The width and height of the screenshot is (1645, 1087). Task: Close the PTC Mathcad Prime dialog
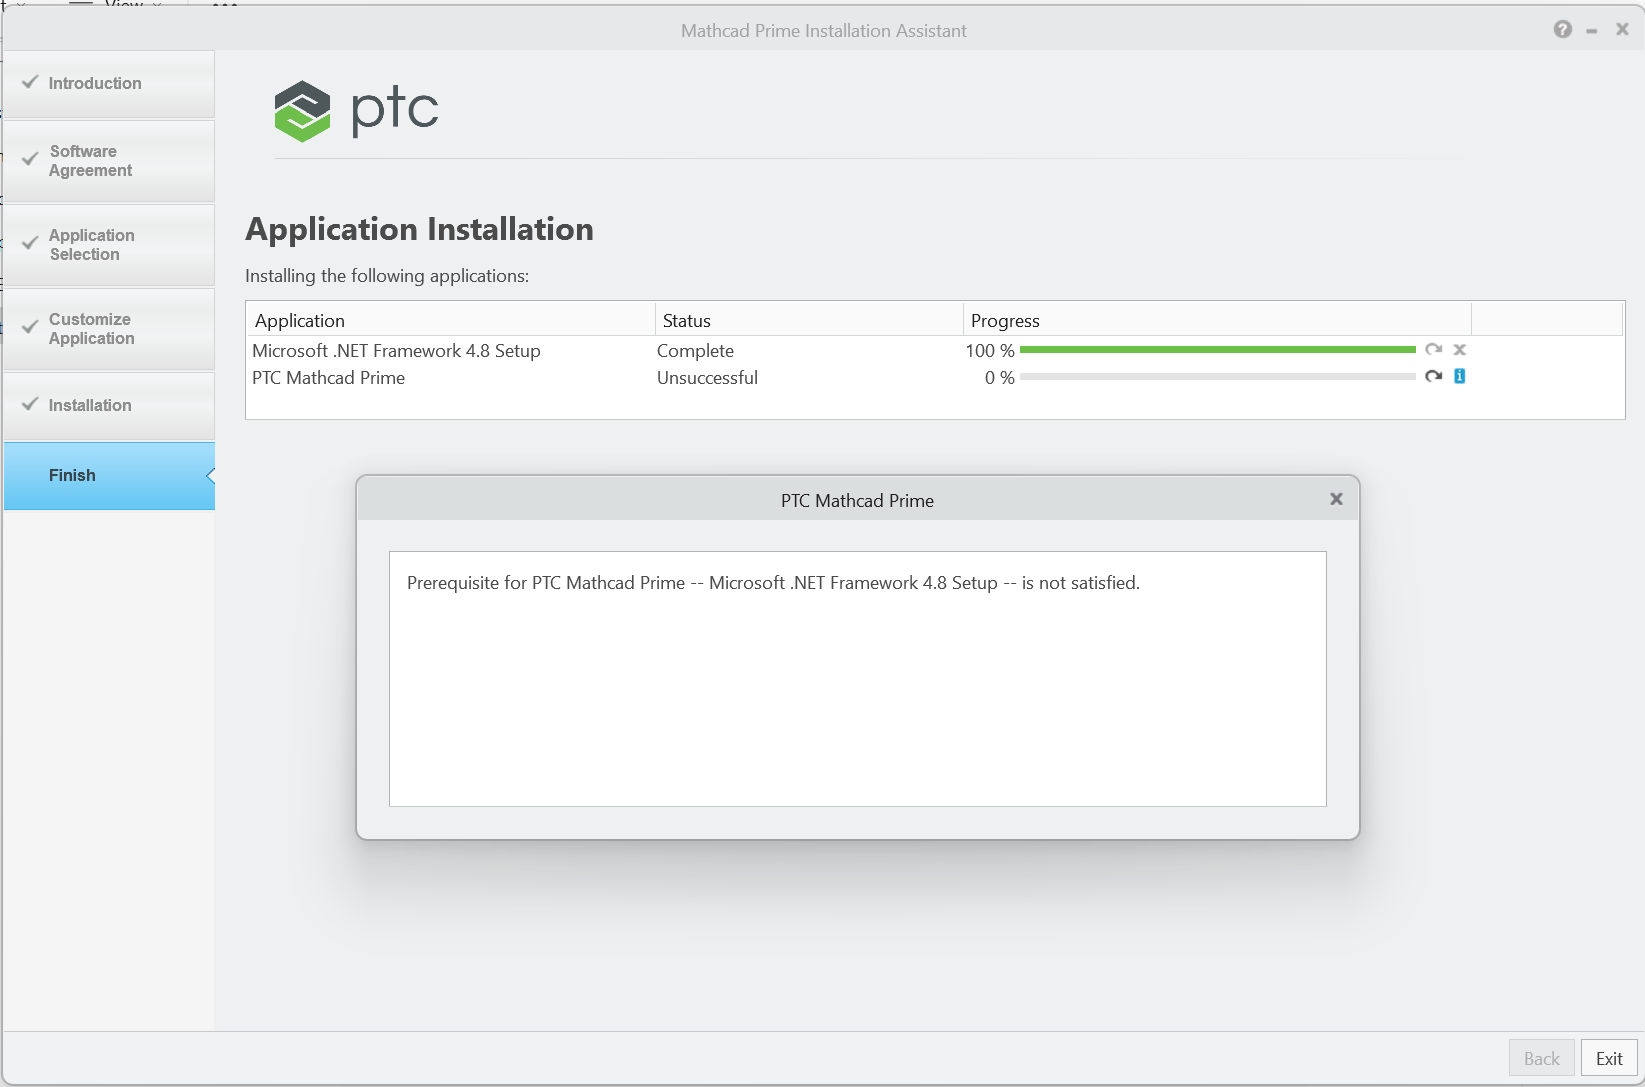(x=1336, y=498)
